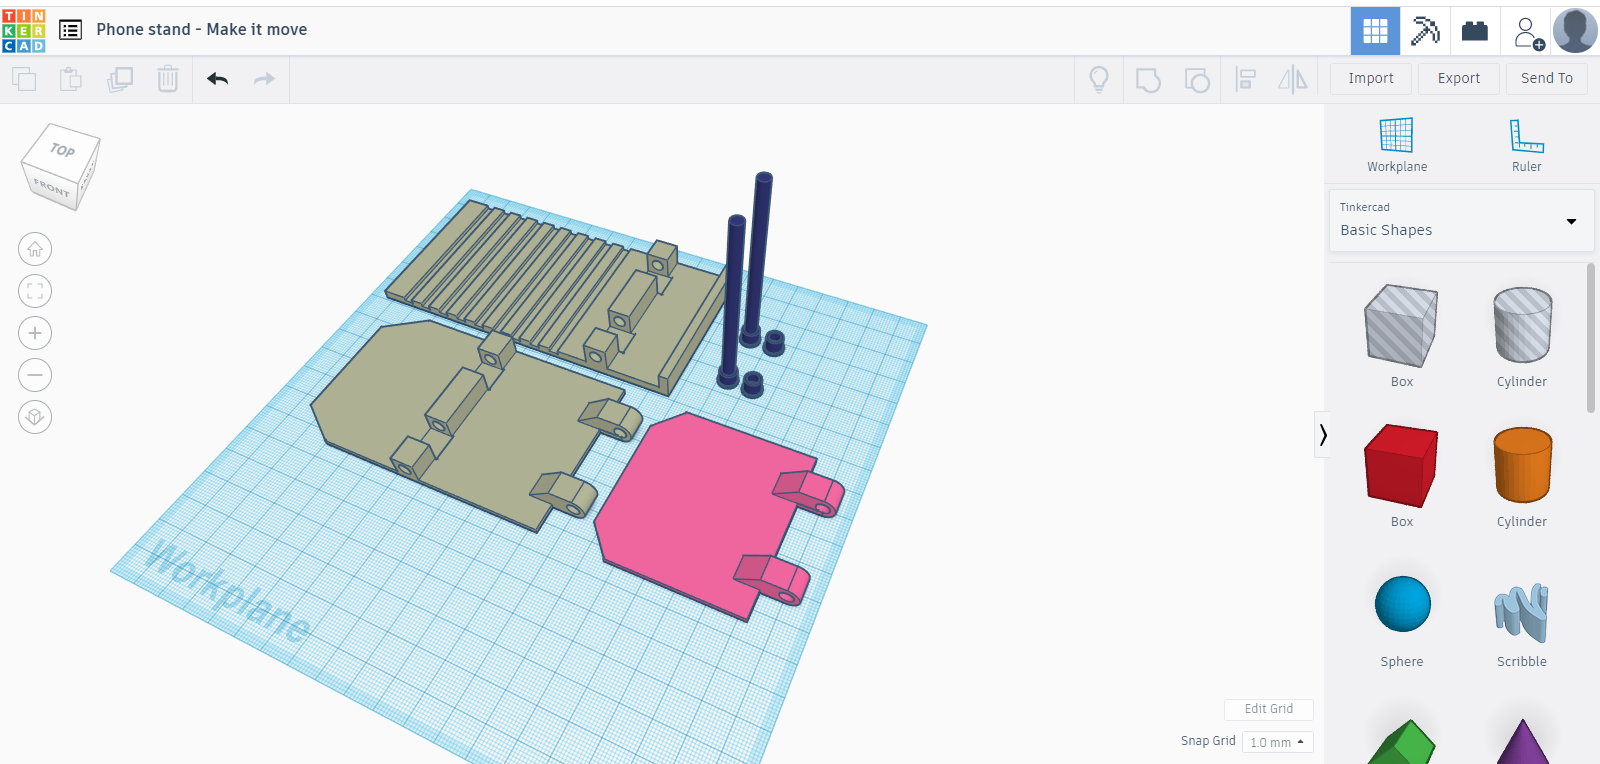Open Basic Shapes category dropdown
The image size is (1600, 764).
pos(1461,220)
